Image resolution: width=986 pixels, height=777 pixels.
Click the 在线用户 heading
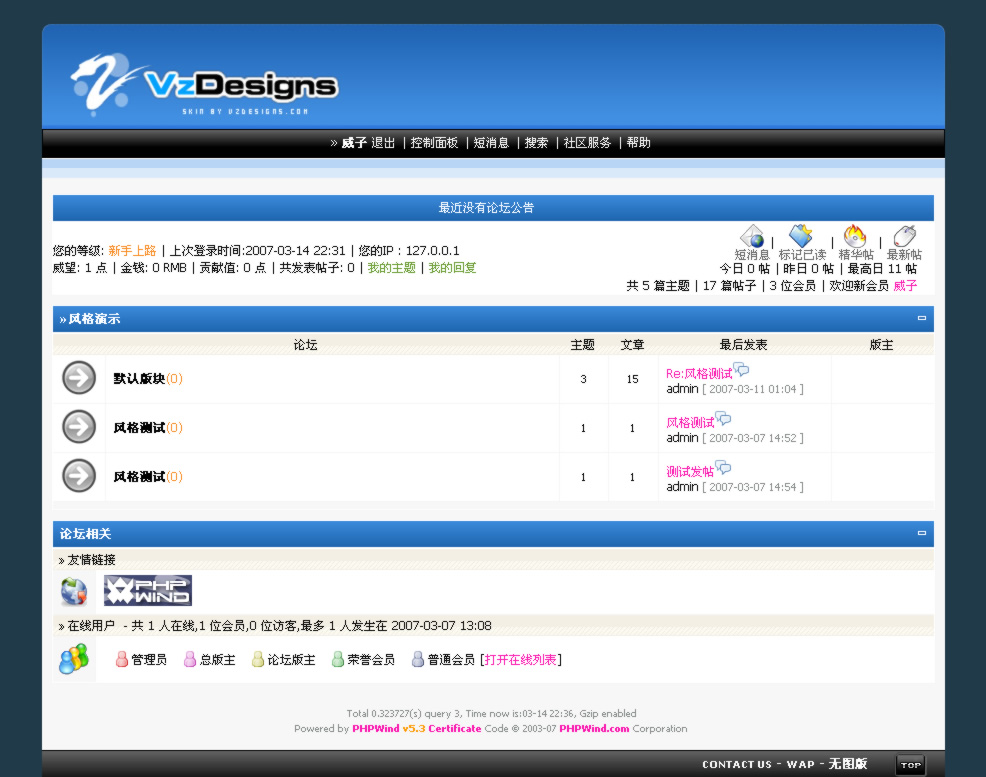pos(91,625)
